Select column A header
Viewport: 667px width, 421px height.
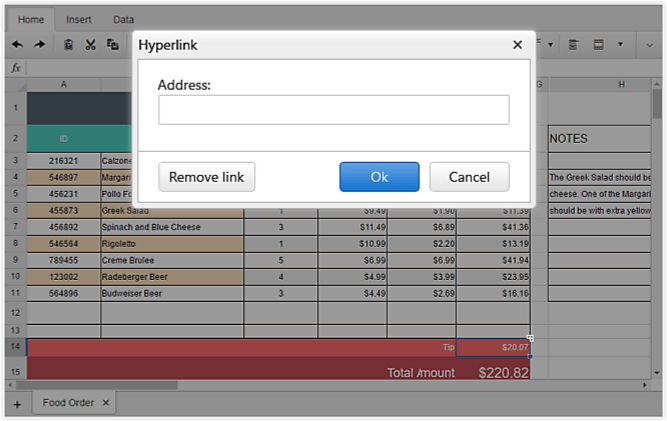click(x=63, y=85)
